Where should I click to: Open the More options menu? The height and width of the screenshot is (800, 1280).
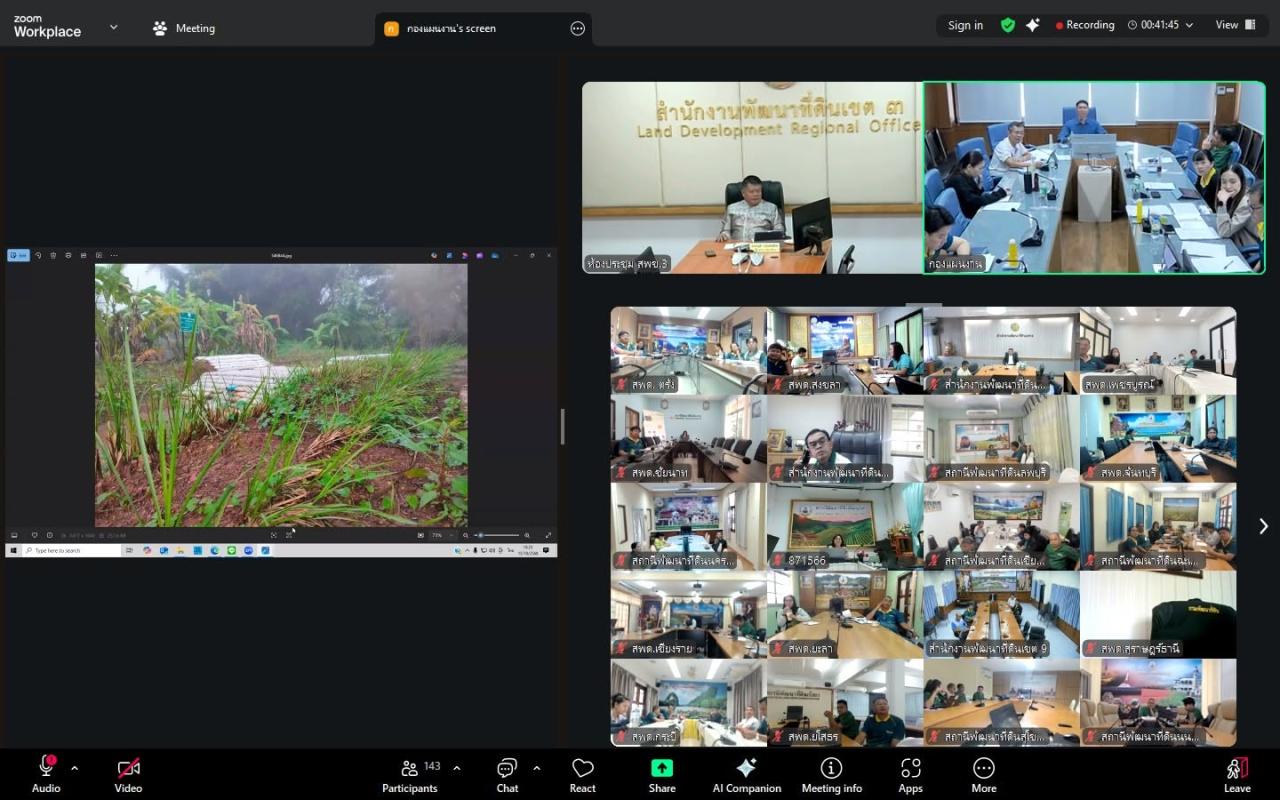tap(984, 774)
